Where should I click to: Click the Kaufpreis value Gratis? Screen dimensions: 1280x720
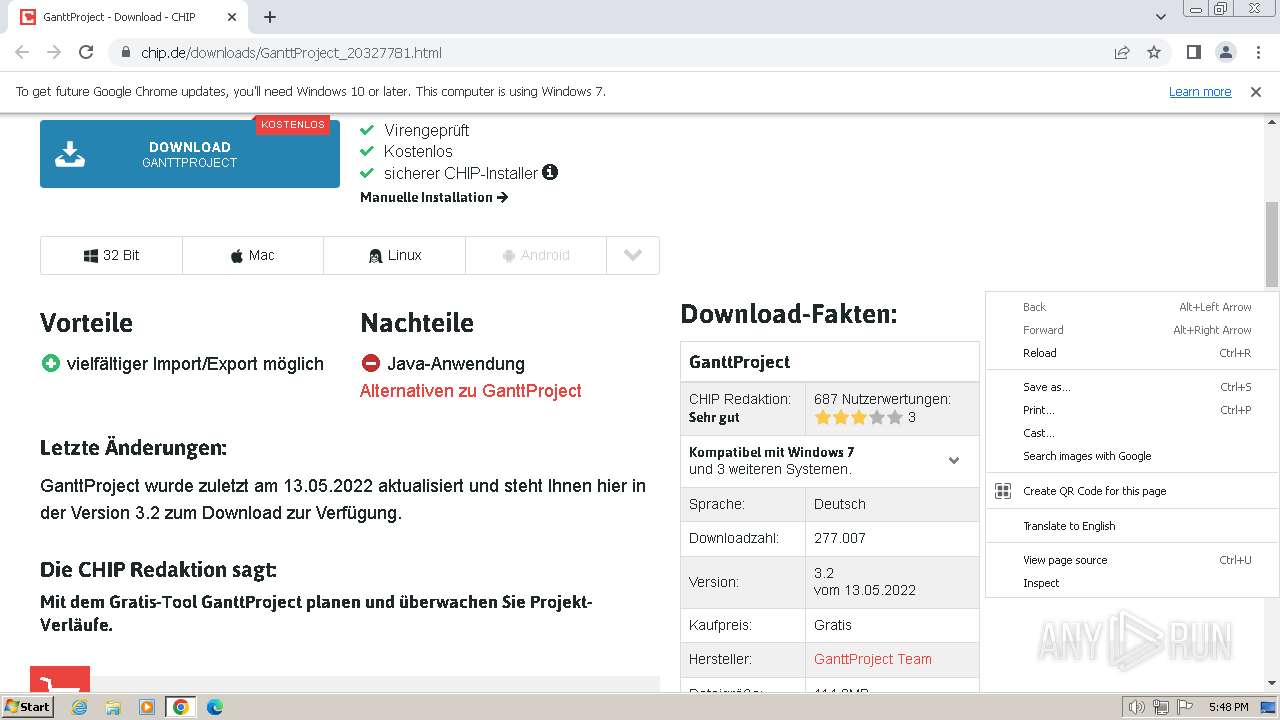pyautogui.click(x=833, y=625)
